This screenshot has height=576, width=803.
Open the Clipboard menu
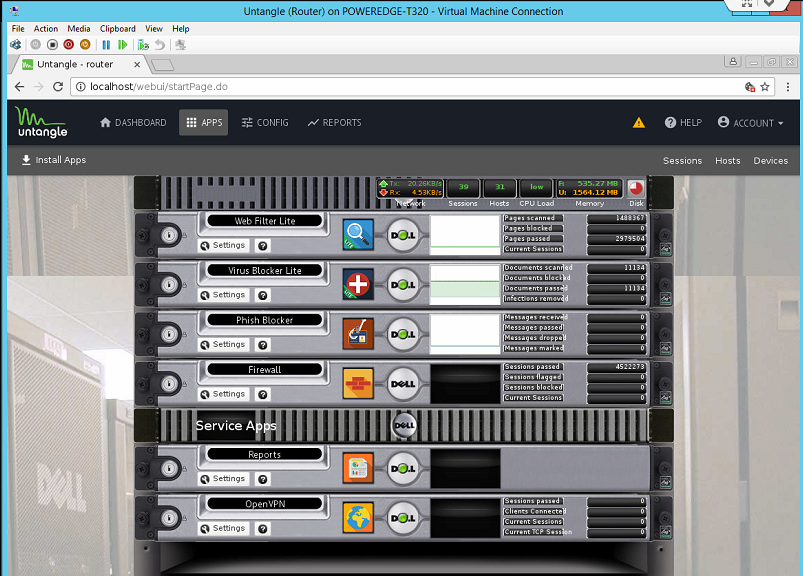[x=118, y=29]
